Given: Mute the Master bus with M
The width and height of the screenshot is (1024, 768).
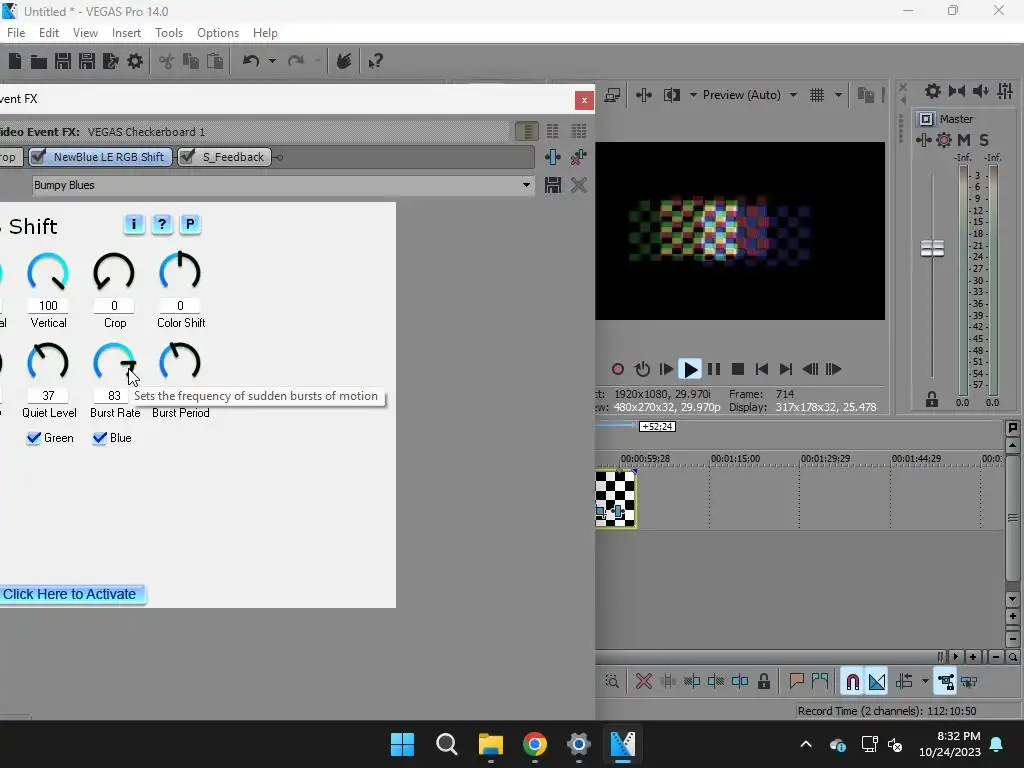Looking at the screenshot, I should click(964, 140).
